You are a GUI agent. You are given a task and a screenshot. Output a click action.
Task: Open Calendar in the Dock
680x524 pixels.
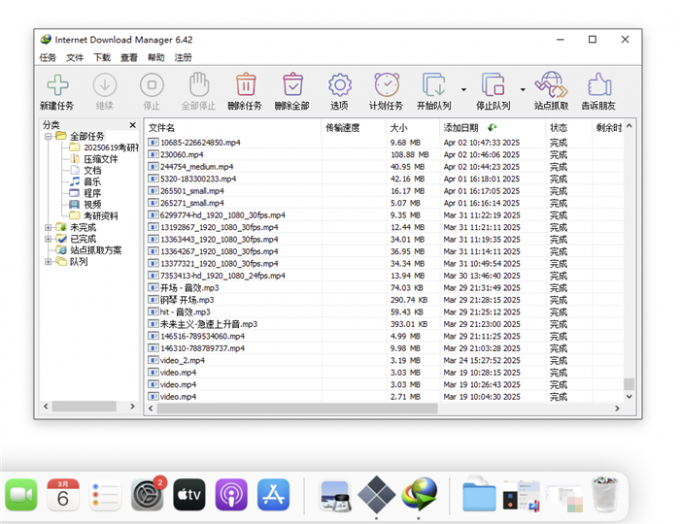63,495
